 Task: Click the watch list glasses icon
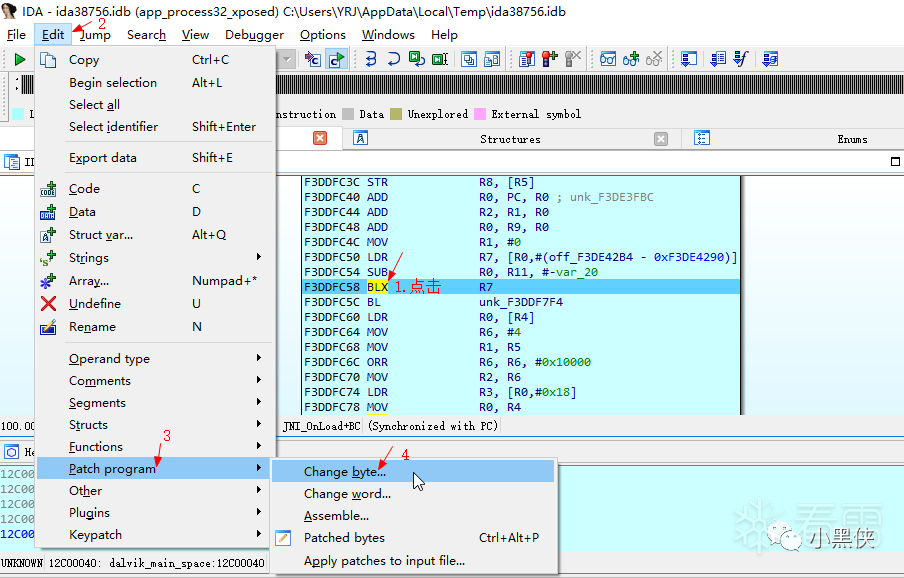click(x=608, y=59)
